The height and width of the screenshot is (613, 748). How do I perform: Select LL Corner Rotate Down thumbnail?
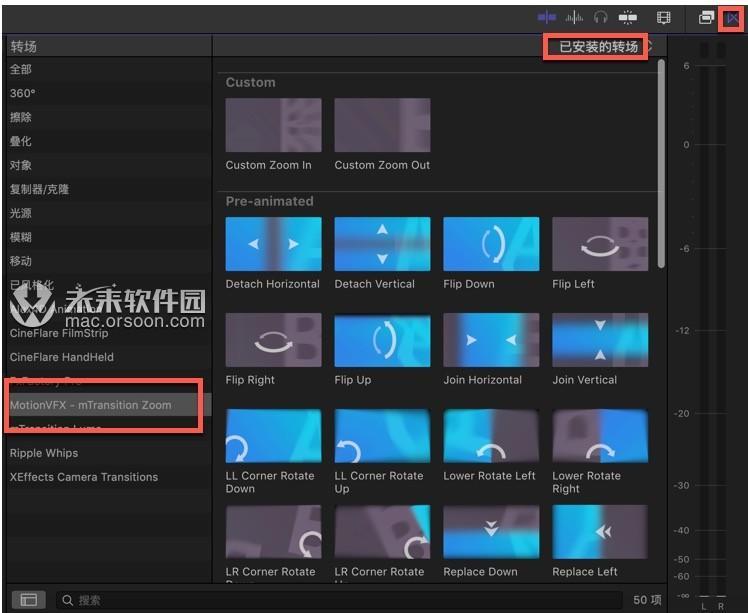tap(273, 436)
